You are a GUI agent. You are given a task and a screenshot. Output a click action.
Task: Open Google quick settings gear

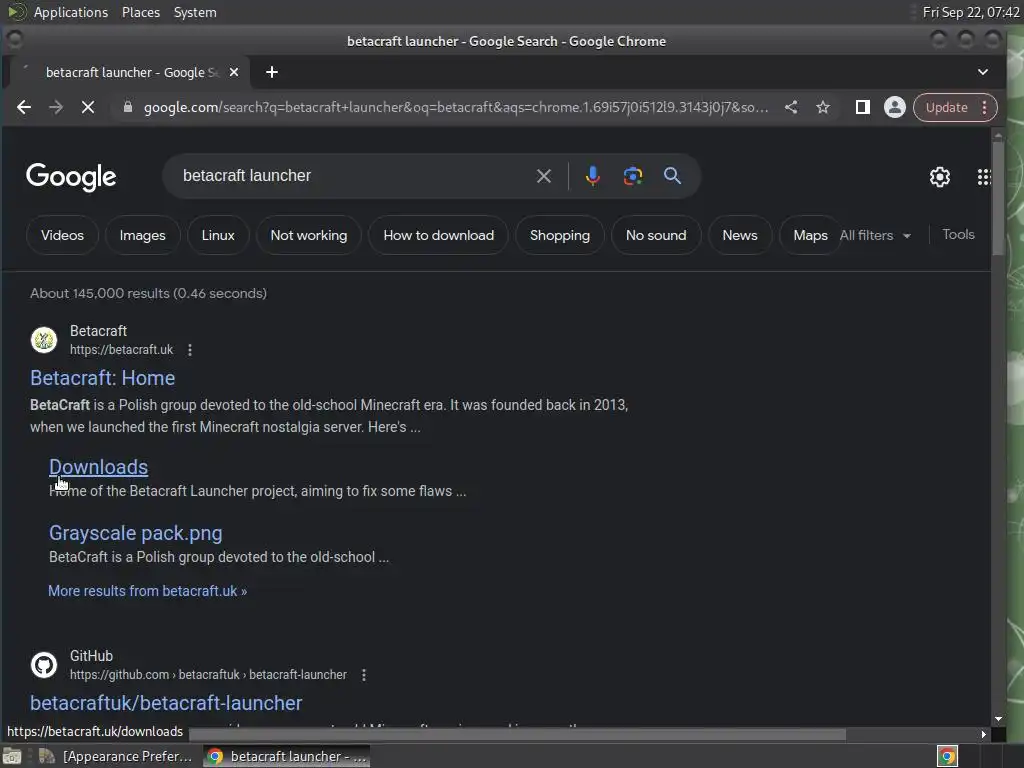point(939,176)
